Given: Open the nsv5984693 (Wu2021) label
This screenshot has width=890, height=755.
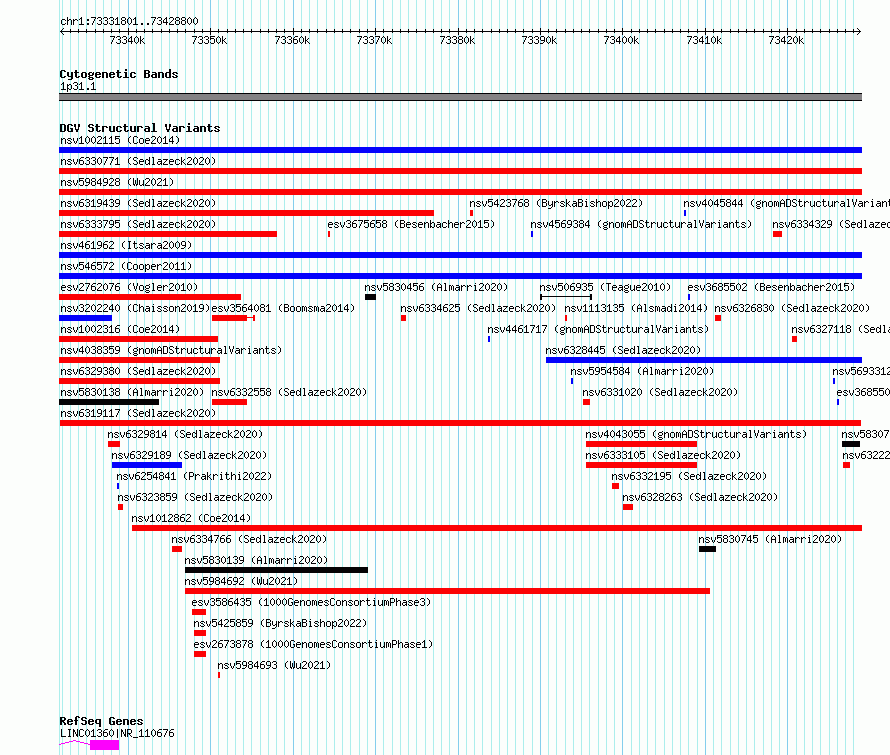Looking at the screenshot, I should 274,665.
